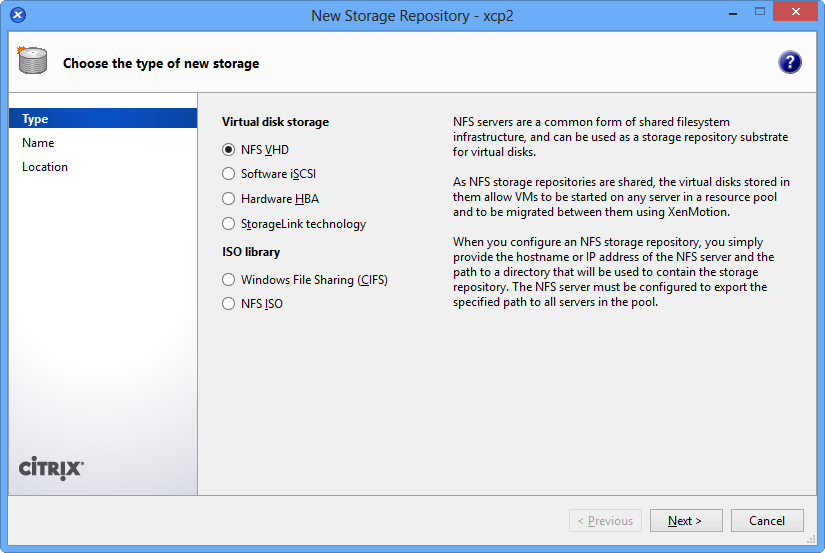This screenshot has height=553, width=825.
Task: Click the storage disk icon in header
Action: (x=32, y=61)
